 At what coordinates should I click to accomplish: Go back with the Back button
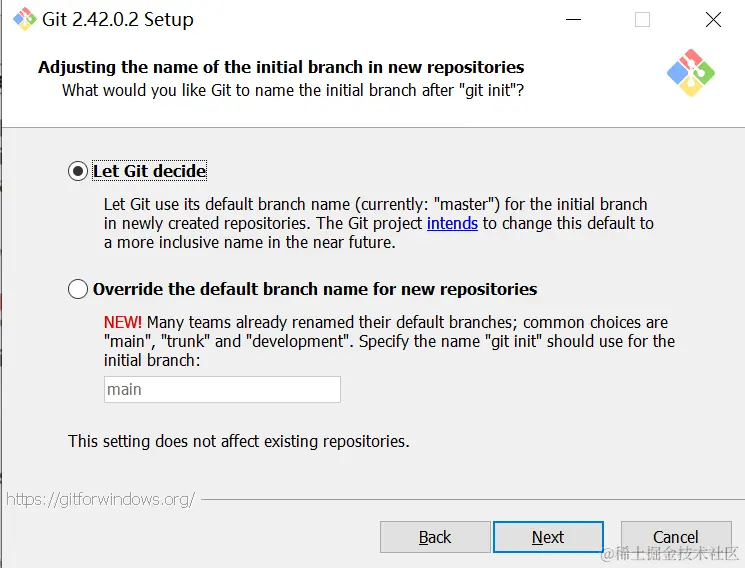(x=435, y=537)
